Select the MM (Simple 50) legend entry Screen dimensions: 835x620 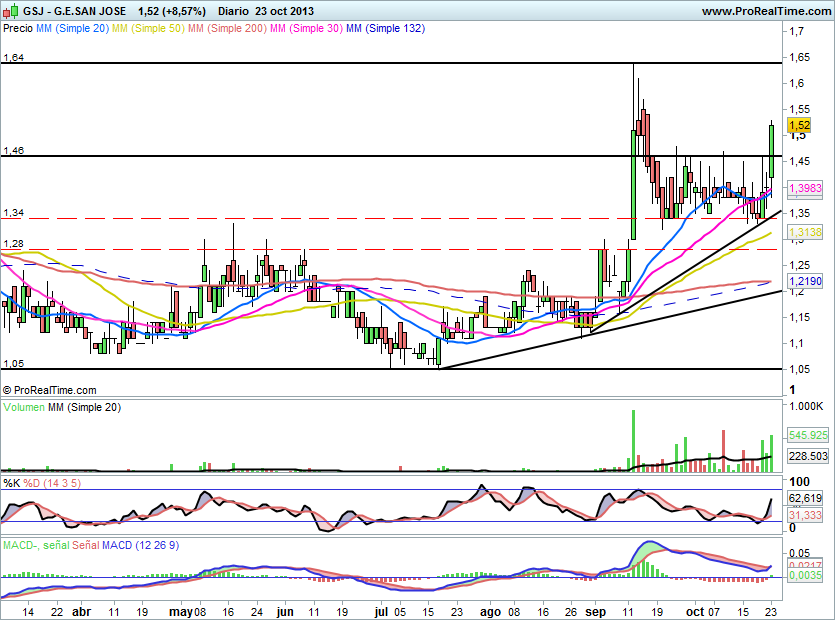tap(147, 29)
